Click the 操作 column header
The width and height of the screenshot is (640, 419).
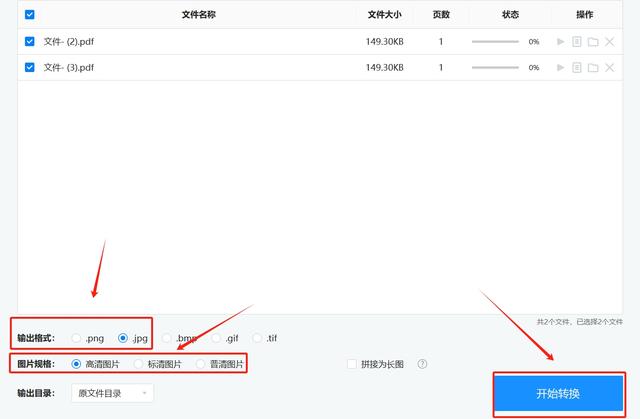(x=584, y=15)
